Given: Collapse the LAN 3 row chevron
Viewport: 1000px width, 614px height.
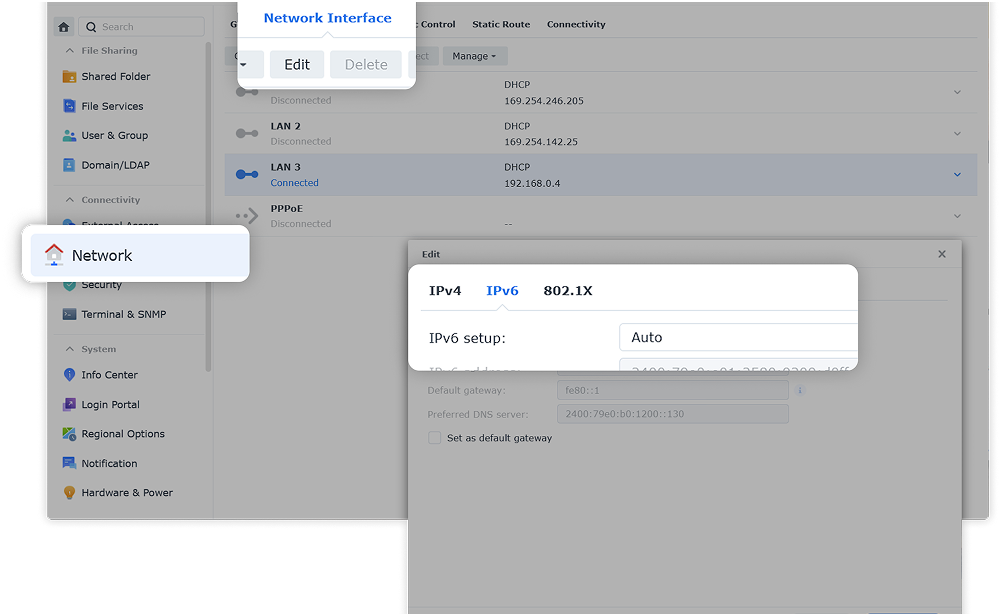Looking at the screenshot, I should (957, 175).
